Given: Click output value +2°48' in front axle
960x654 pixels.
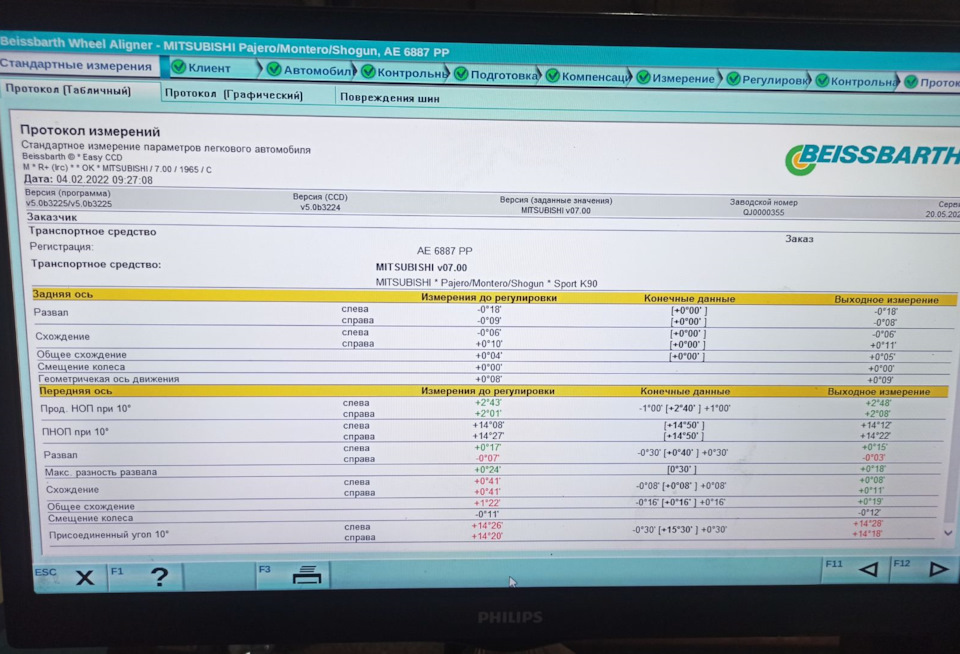Looking at the screenshot, I should [x=878, y=403].
